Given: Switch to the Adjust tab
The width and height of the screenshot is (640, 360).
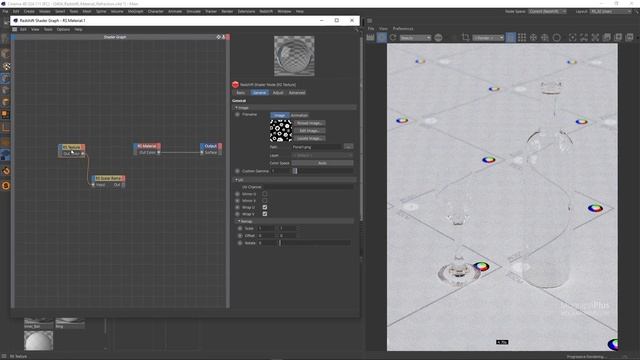Looking at the screenshot, I should (278, 93).
